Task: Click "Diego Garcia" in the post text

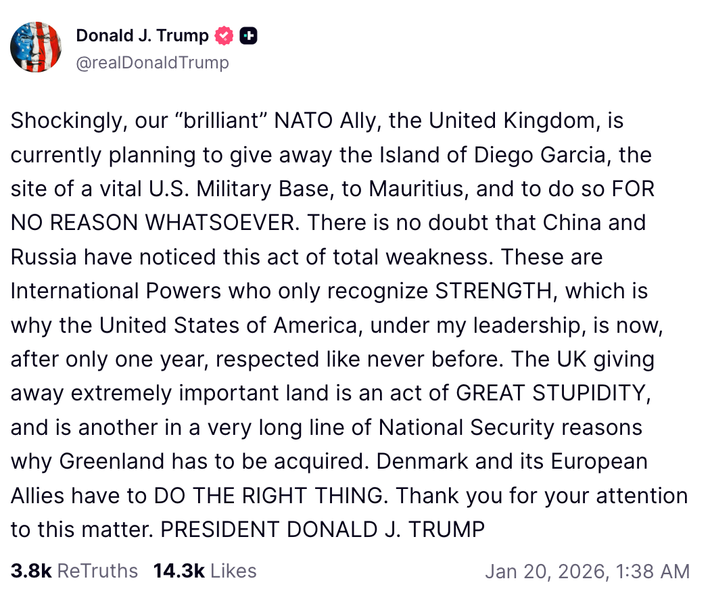Action: point(553,155)
